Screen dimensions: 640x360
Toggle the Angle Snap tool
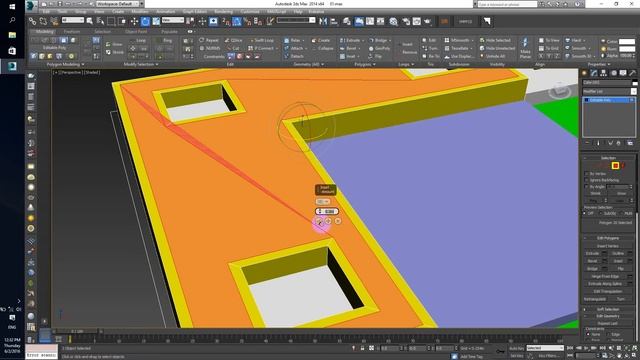236,21
